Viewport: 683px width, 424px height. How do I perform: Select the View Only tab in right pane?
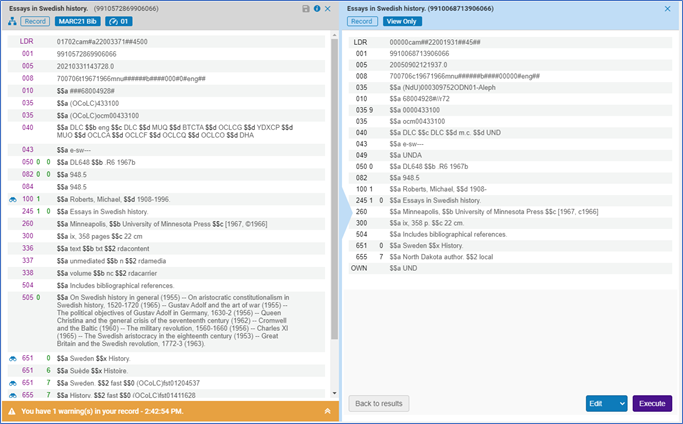coord(398,21)
